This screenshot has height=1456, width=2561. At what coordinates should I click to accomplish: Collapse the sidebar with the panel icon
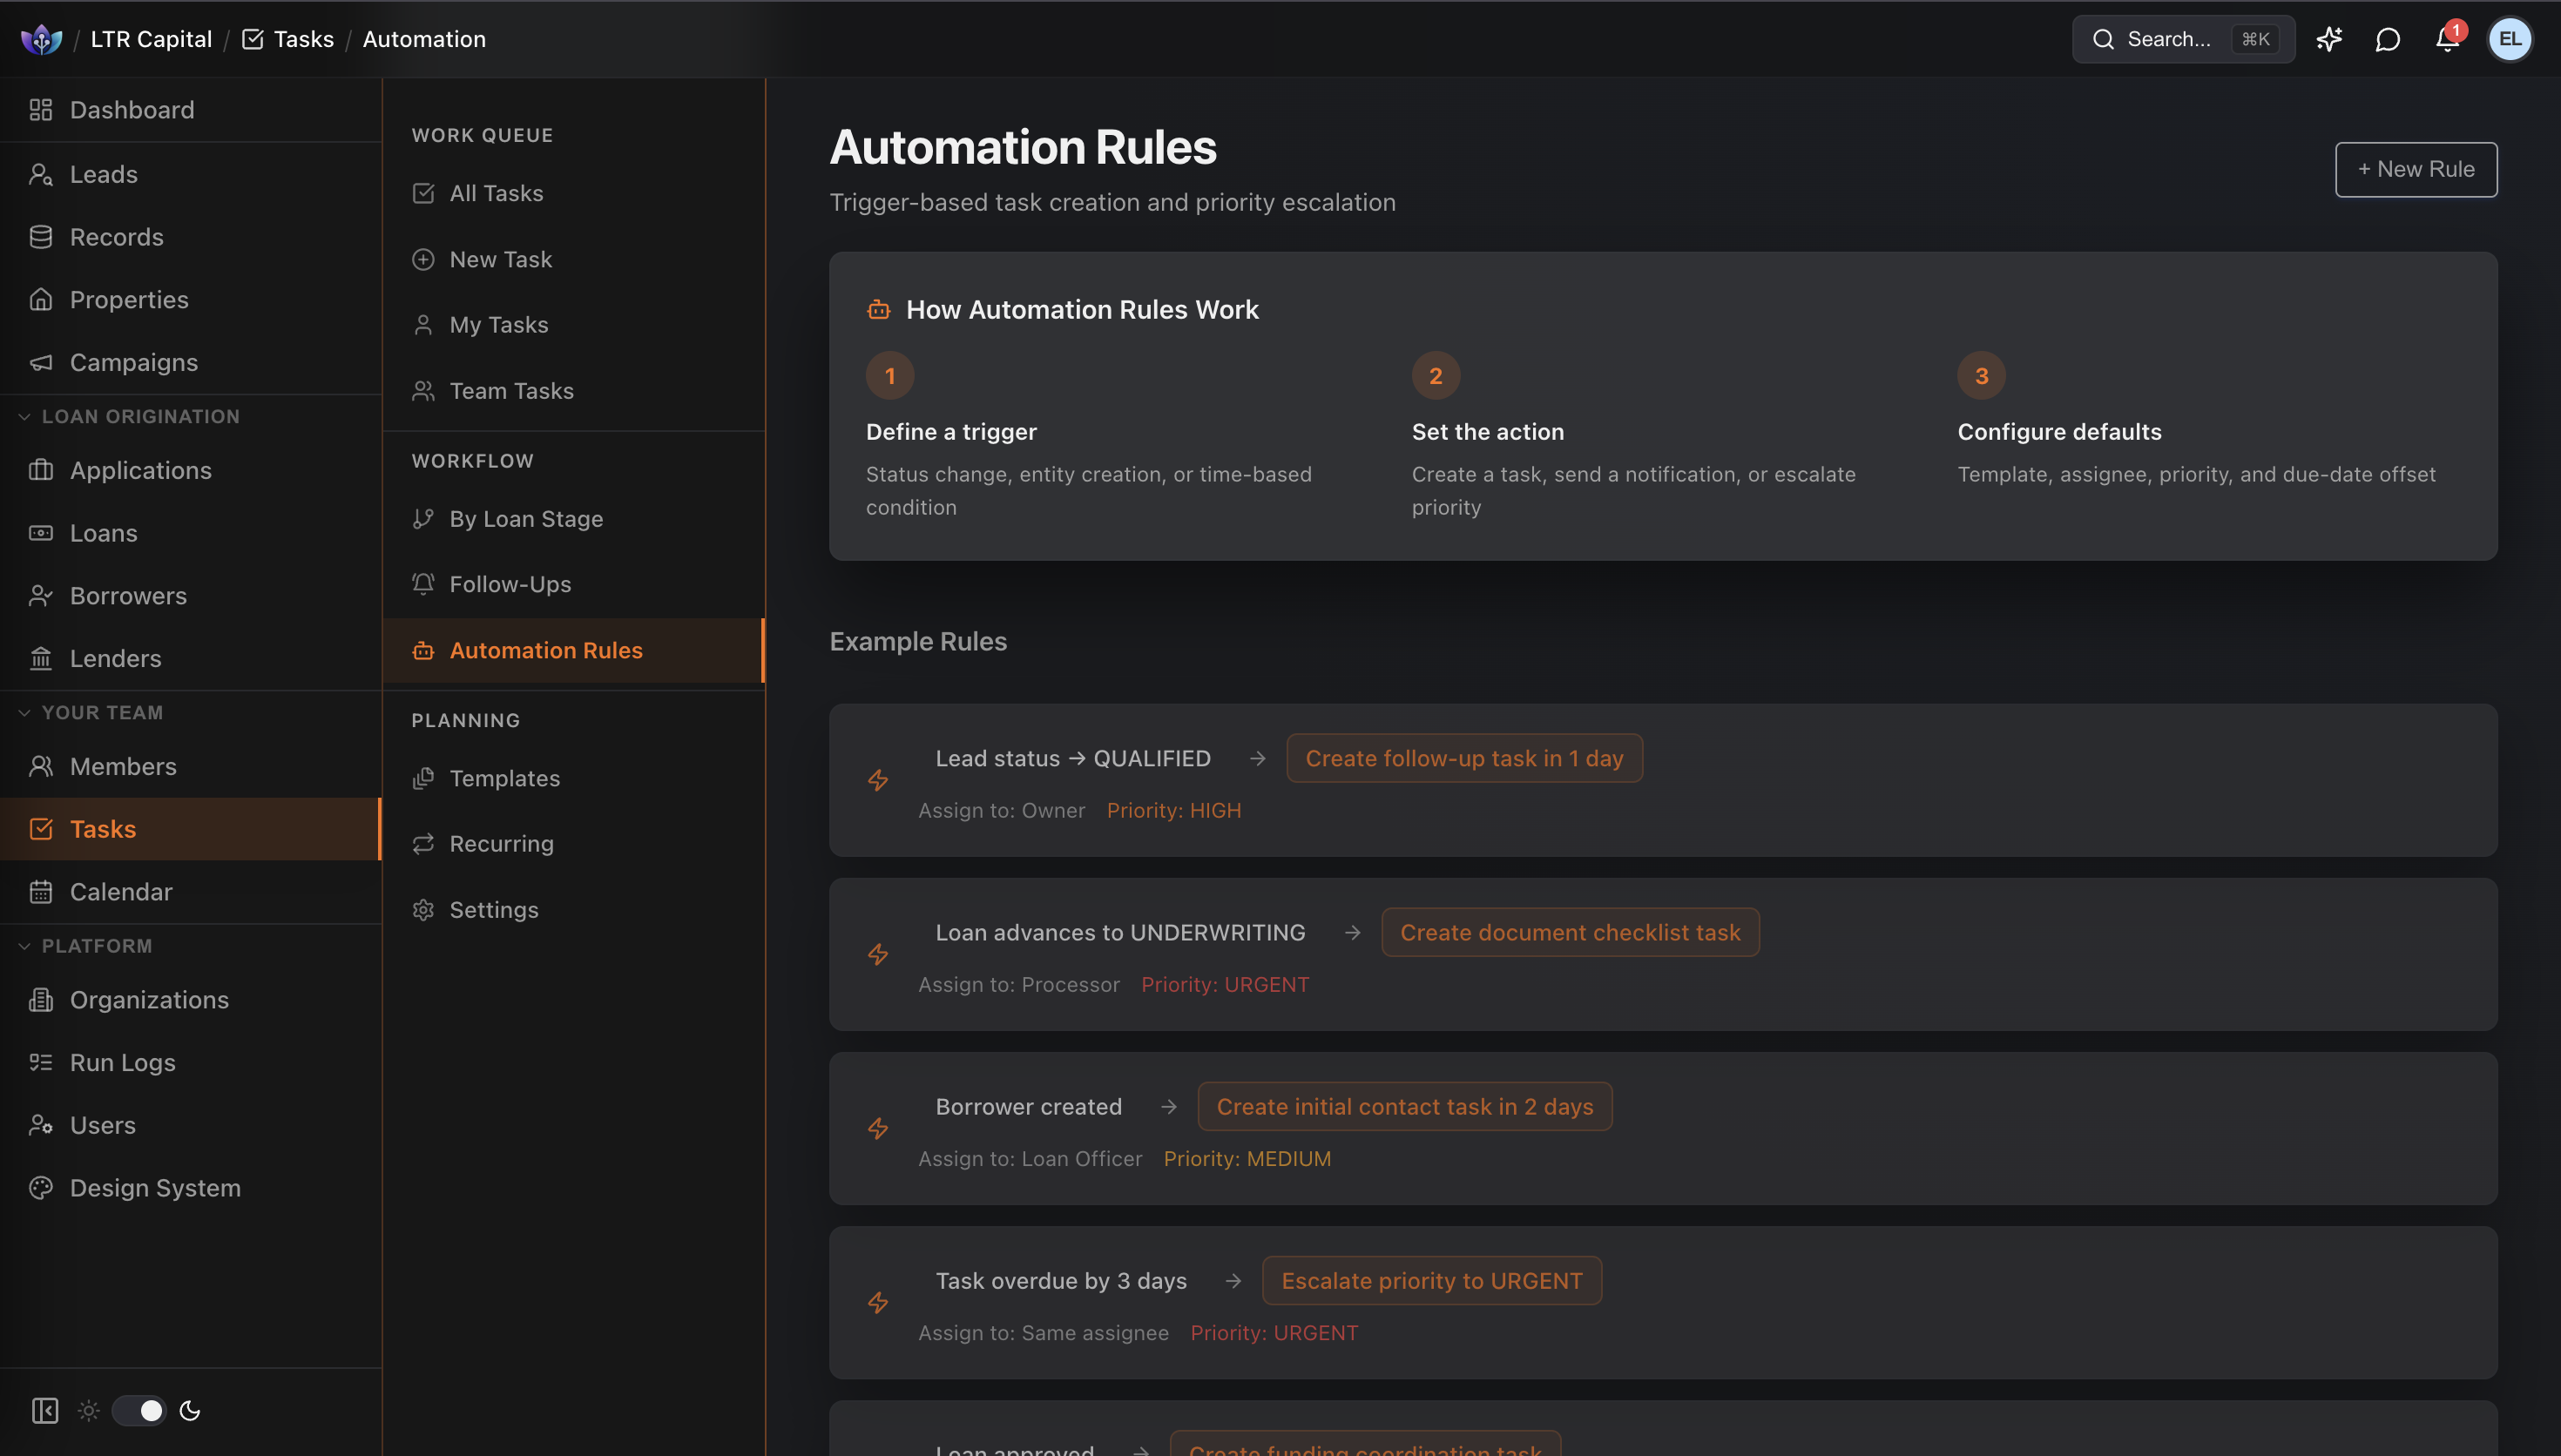(45, 1410)
